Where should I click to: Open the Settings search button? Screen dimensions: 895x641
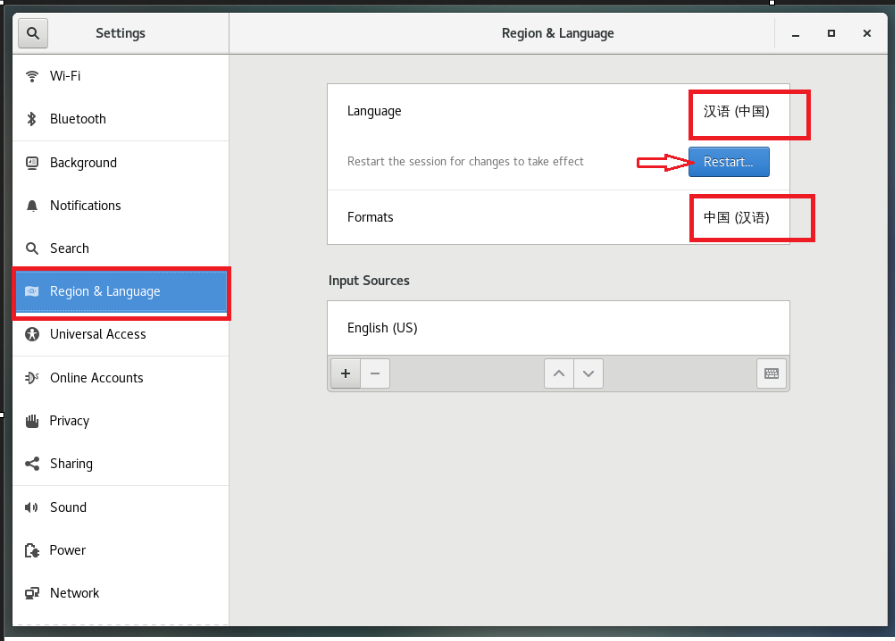click(x=33, y=33)
